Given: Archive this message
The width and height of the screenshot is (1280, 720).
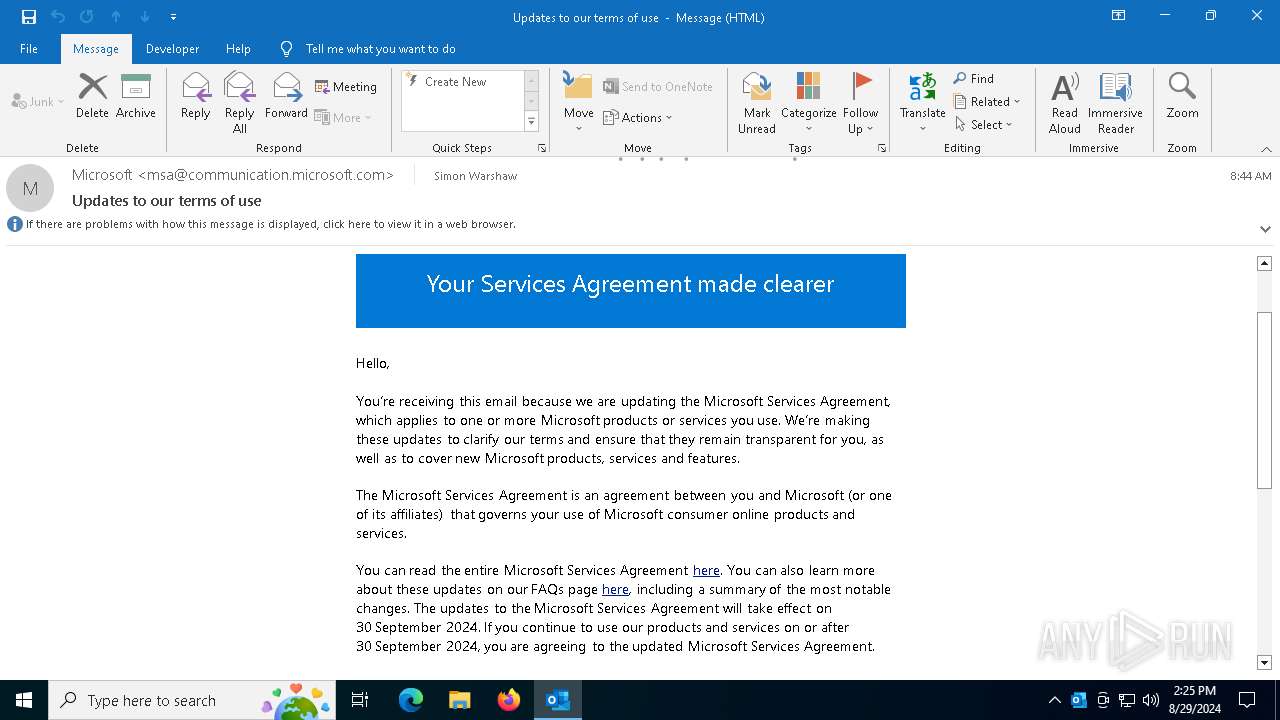Looking at the screenshot, I should [136, 96].
